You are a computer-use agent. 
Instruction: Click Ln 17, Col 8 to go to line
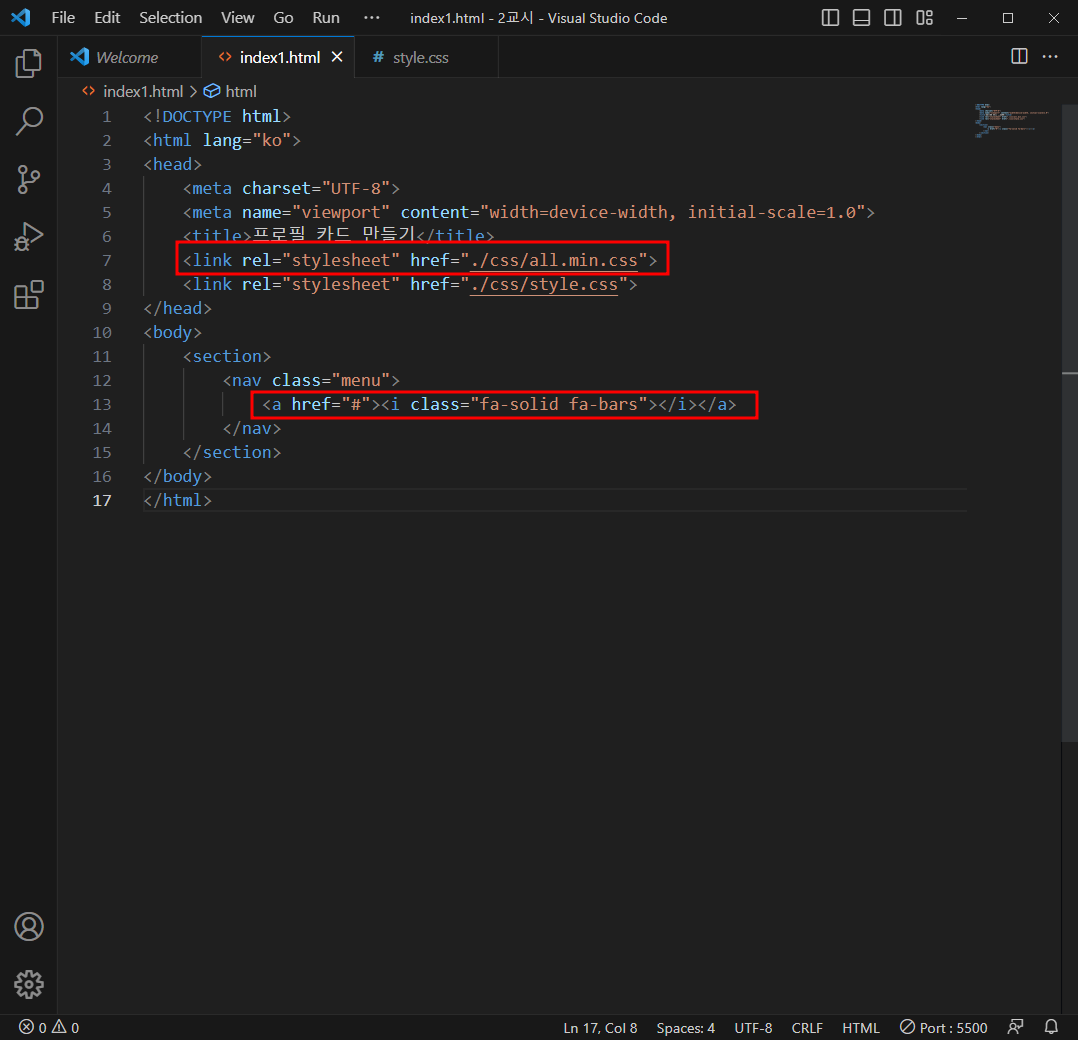click(x=600, y=1028)
